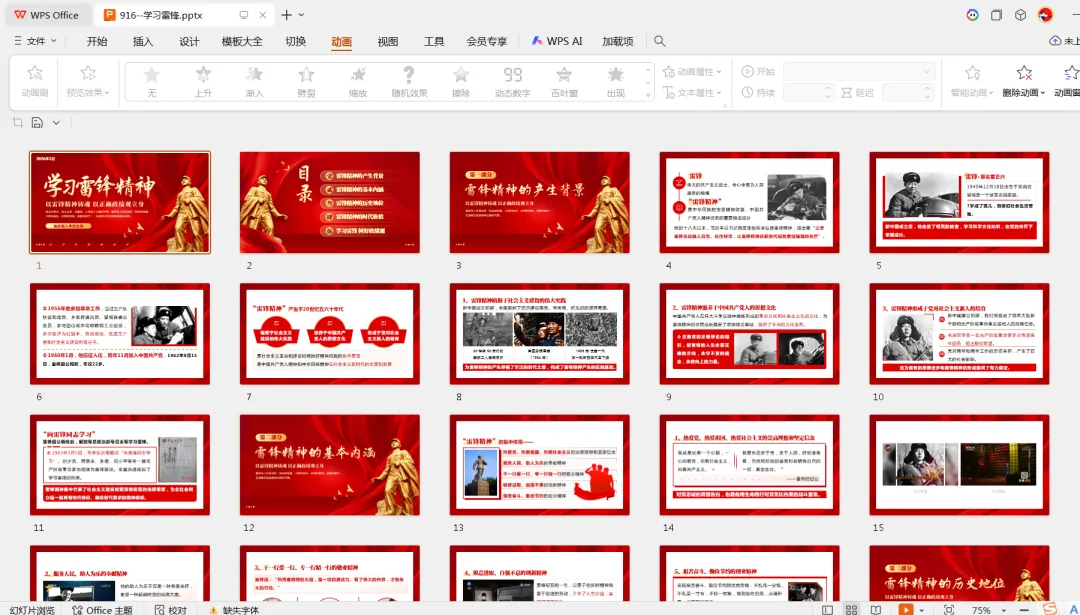This screenshot has width=1080, height=615.
Task: Switch to reading view in the status bar
Action: pos(875,609)
